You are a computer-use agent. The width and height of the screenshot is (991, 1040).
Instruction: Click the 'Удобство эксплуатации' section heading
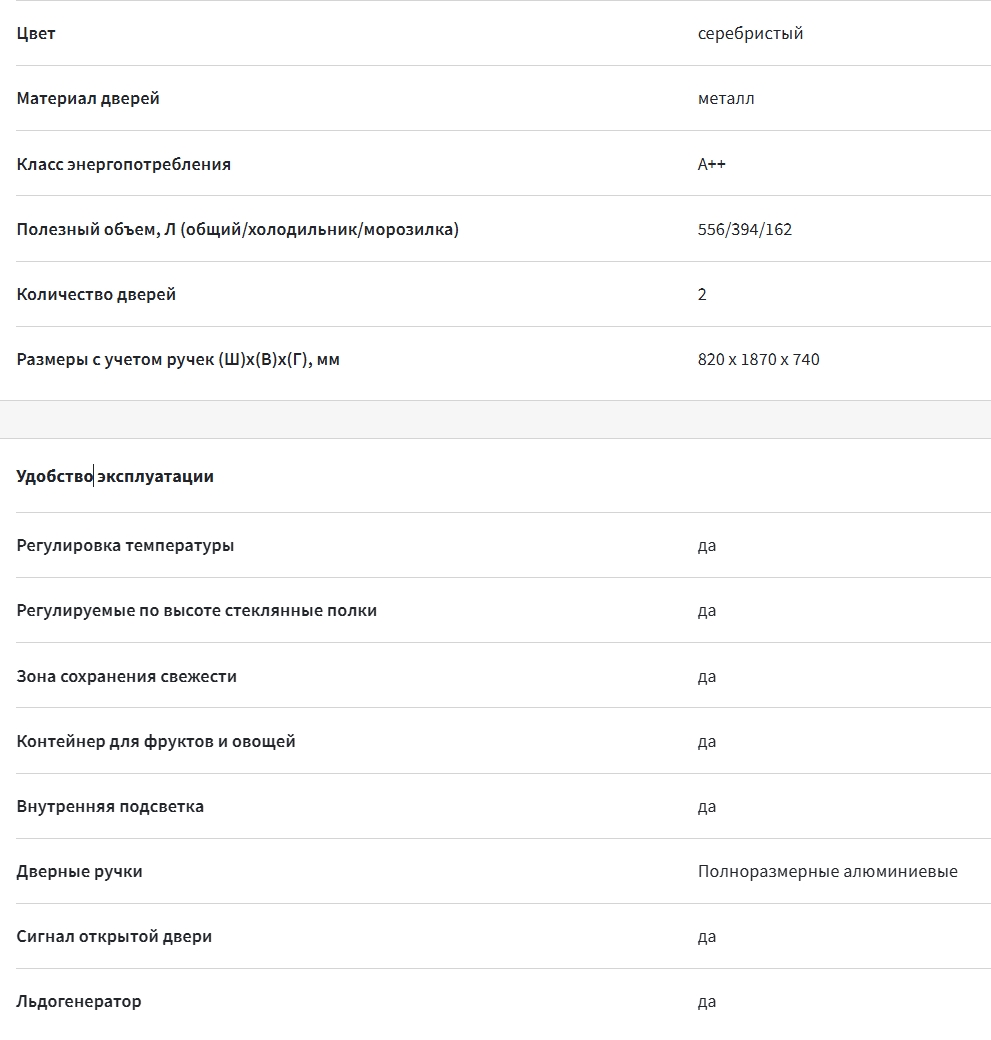tap(115, 476)
